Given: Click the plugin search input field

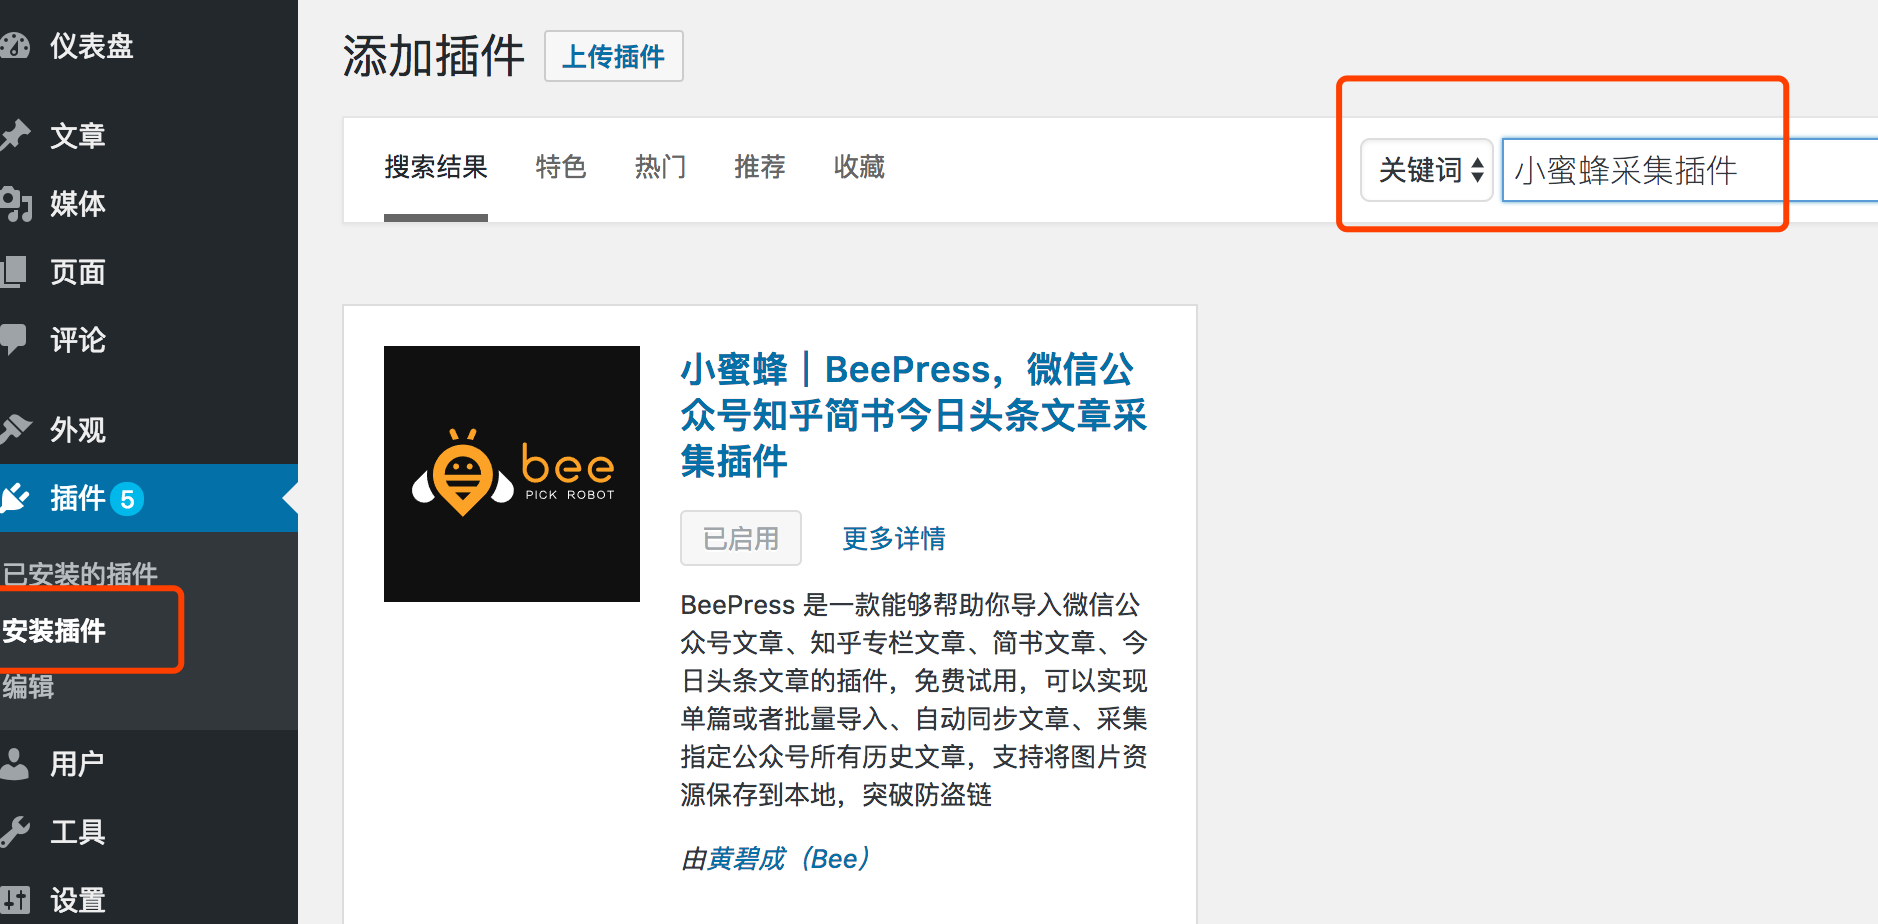Looking at the screenshot, I should 1690,170.
